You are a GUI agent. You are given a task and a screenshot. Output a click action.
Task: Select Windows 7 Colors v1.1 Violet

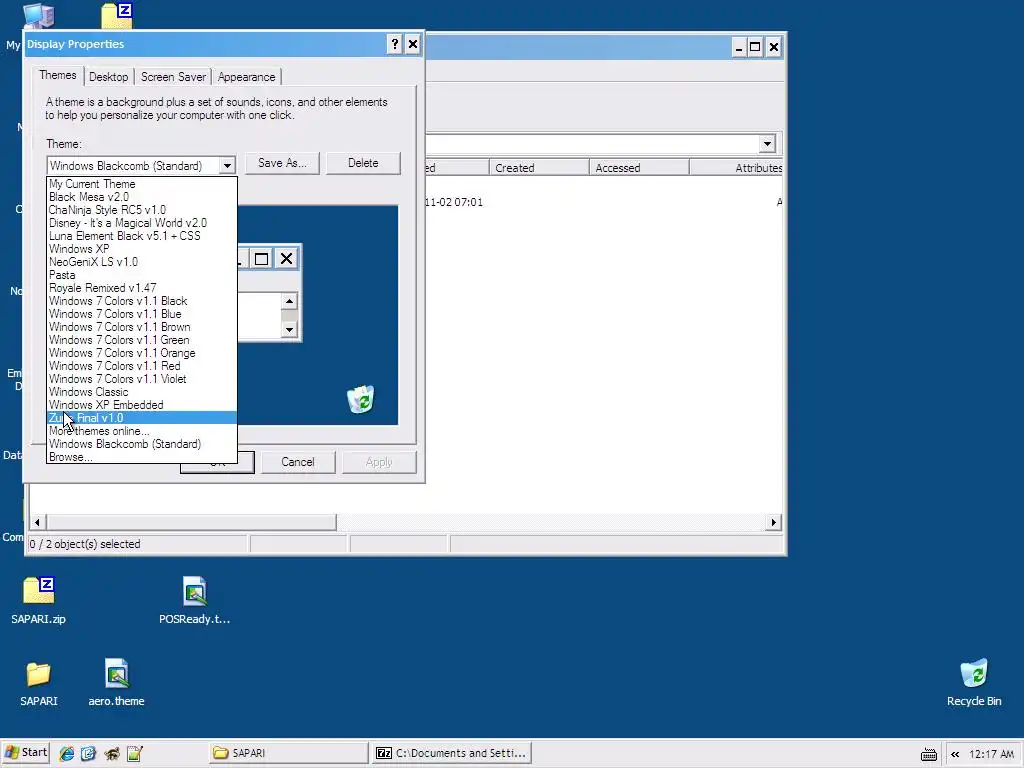(x=142, y=379)
